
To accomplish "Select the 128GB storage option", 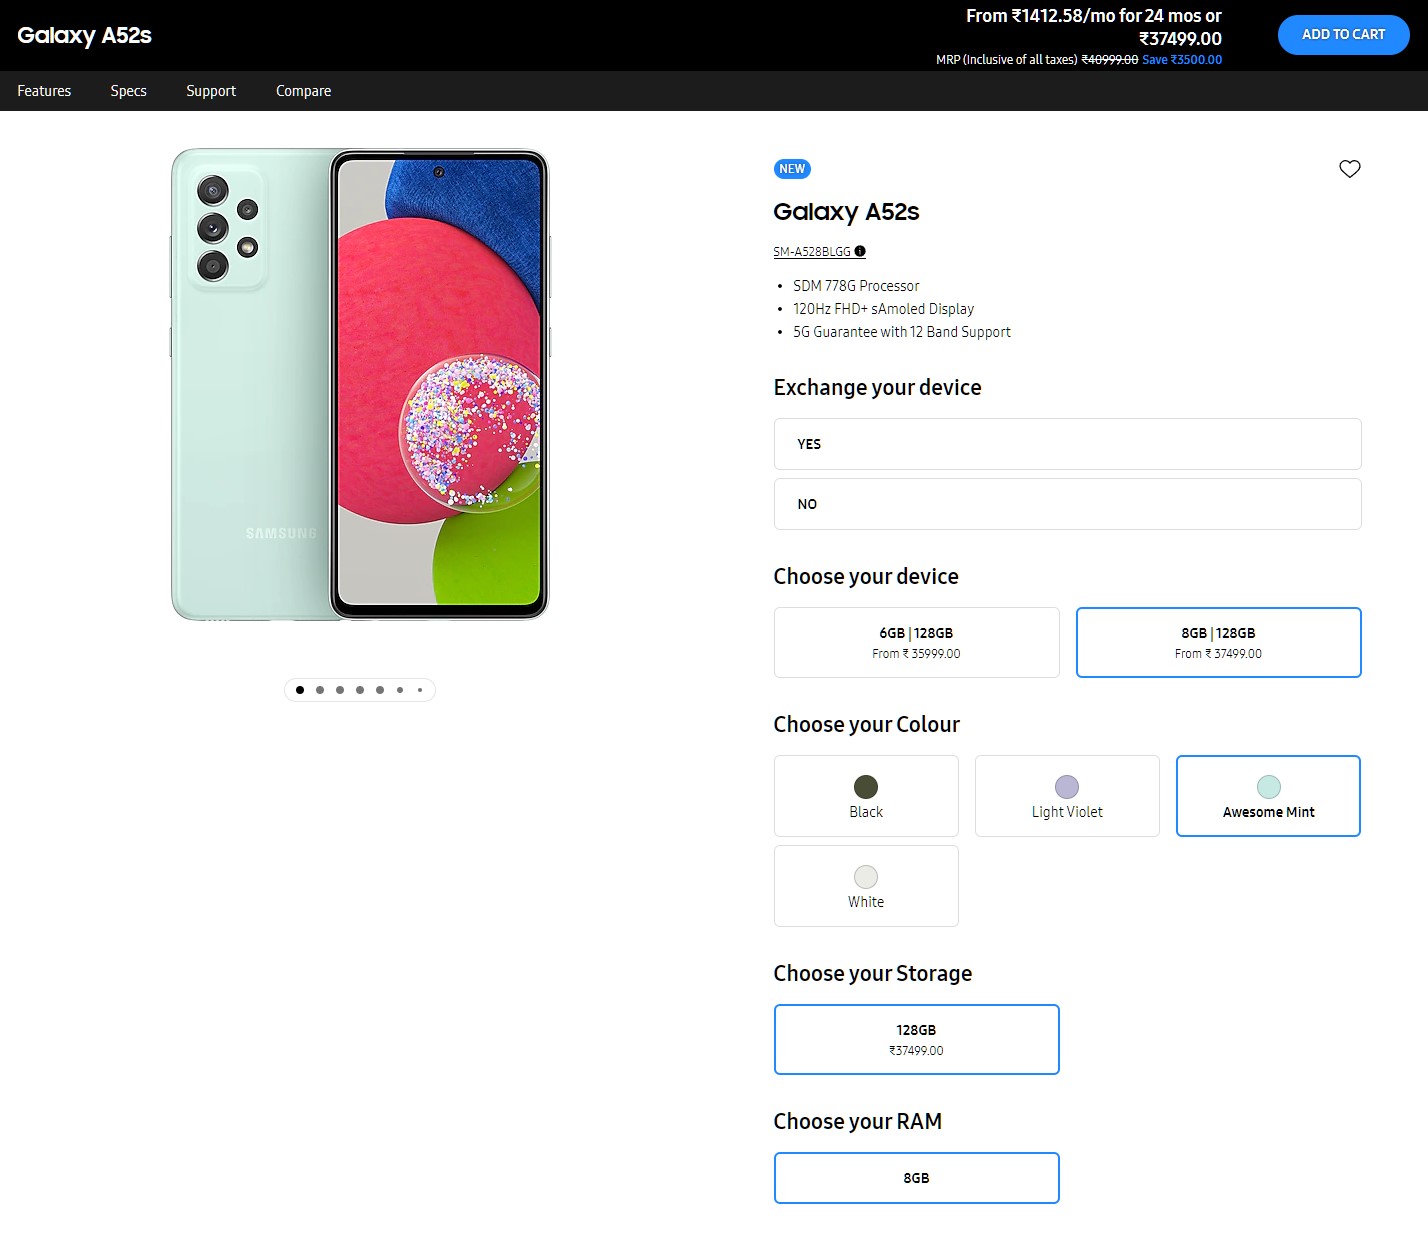I will coord(916,1039).
